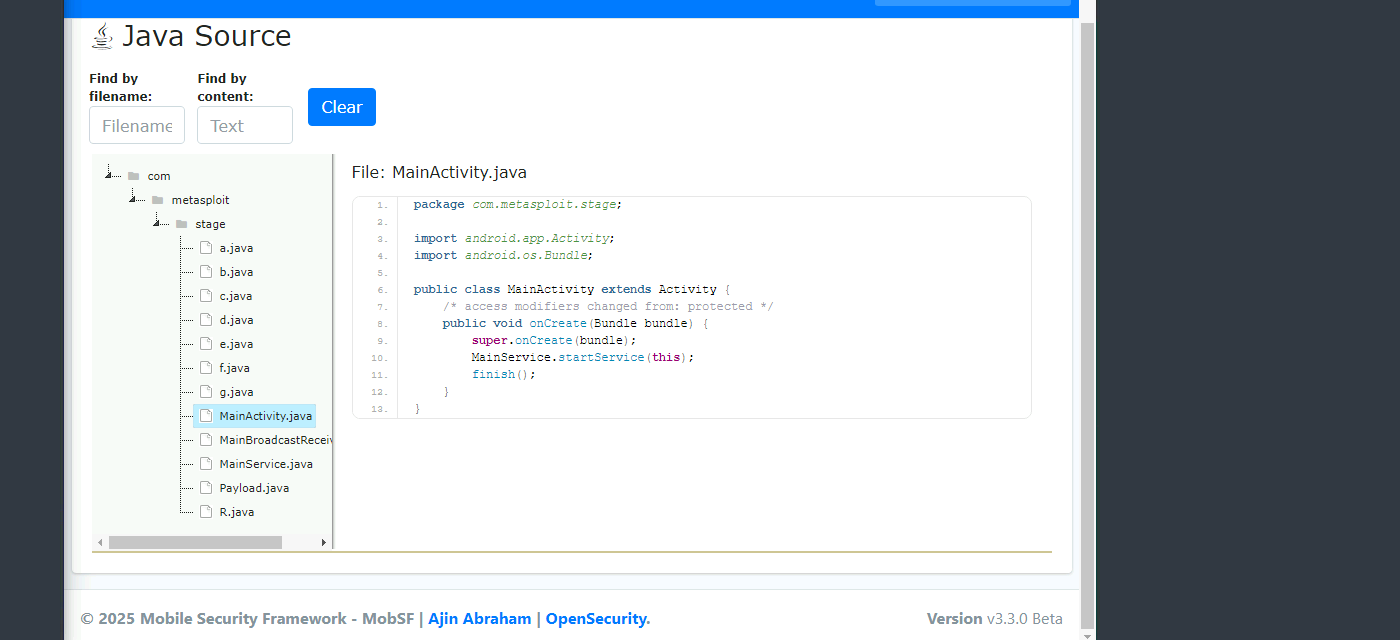Click the page vertical scrollbar thumb
This screenshot has width=1400, height=640.
(x=1088, y=326)
